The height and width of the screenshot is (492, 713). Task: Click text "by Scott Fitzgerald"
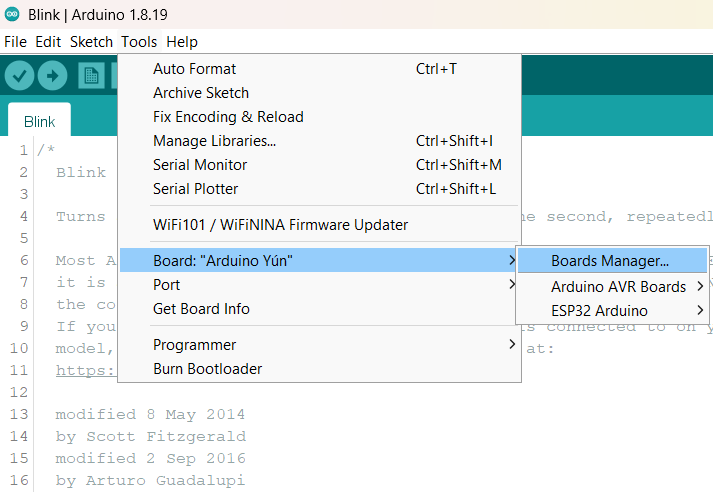(x=151, y=437)
